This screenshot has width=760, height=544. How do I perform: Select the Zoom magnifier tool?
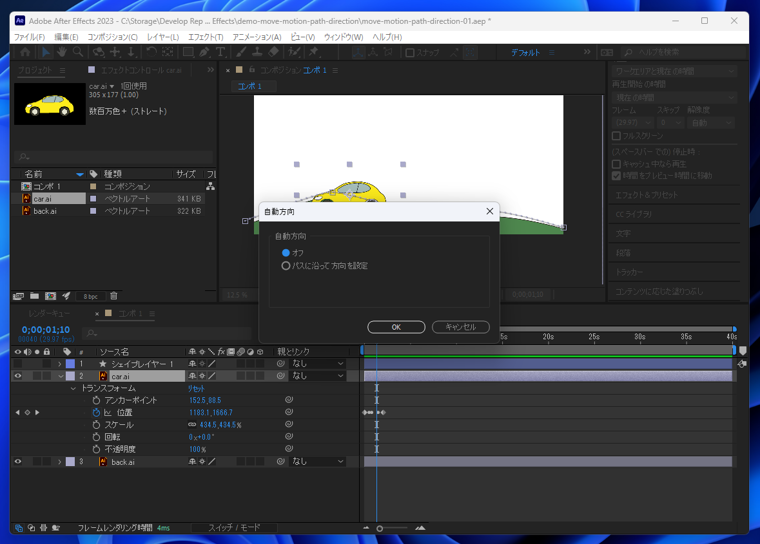coord(78,52)
